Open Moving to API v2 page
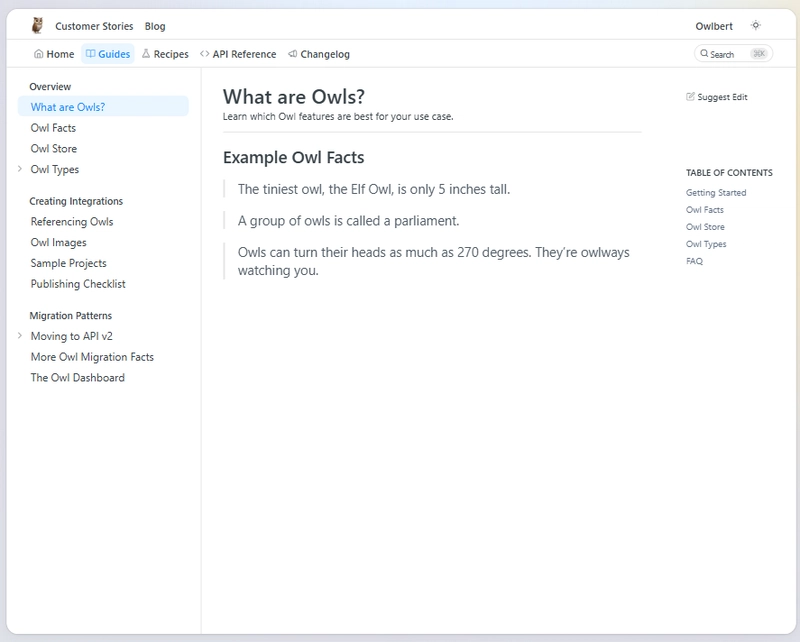Image resolution: width=800 pixels, height=642 pixels. [x=71, y=336]
